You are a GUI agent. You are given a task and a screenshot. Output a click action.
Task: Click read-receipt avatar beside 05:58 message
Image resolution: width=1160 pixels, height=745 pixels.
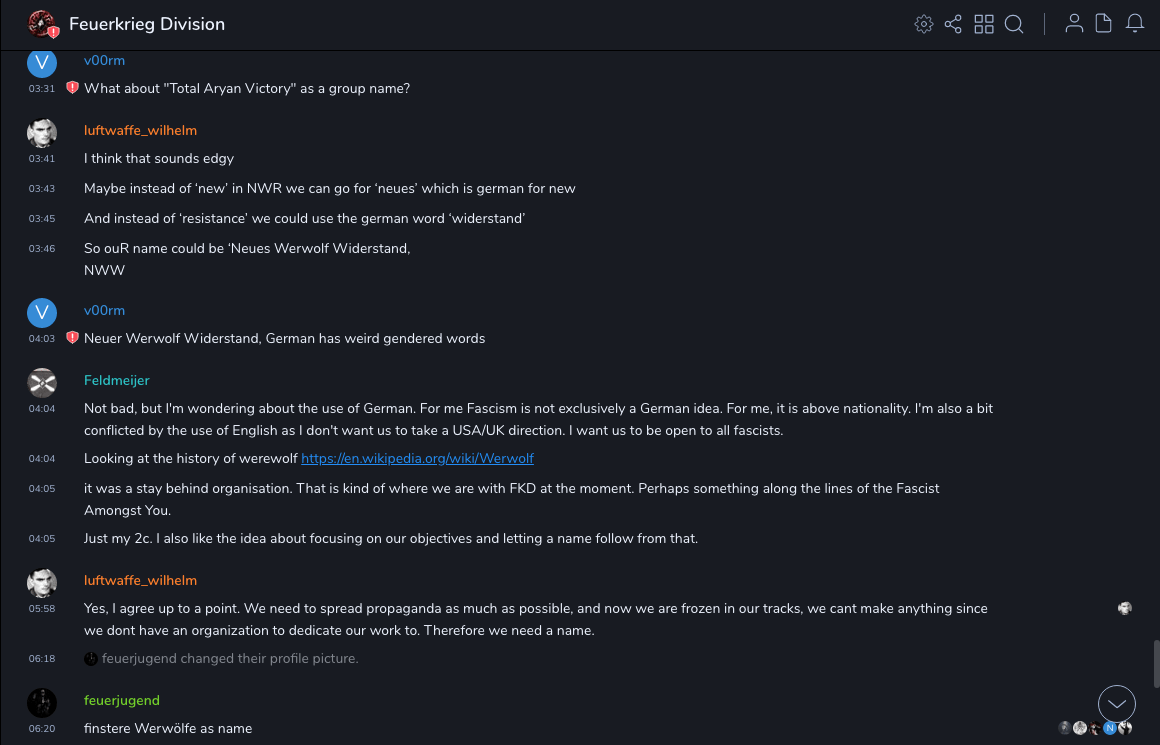click(x=1125, y=608)
